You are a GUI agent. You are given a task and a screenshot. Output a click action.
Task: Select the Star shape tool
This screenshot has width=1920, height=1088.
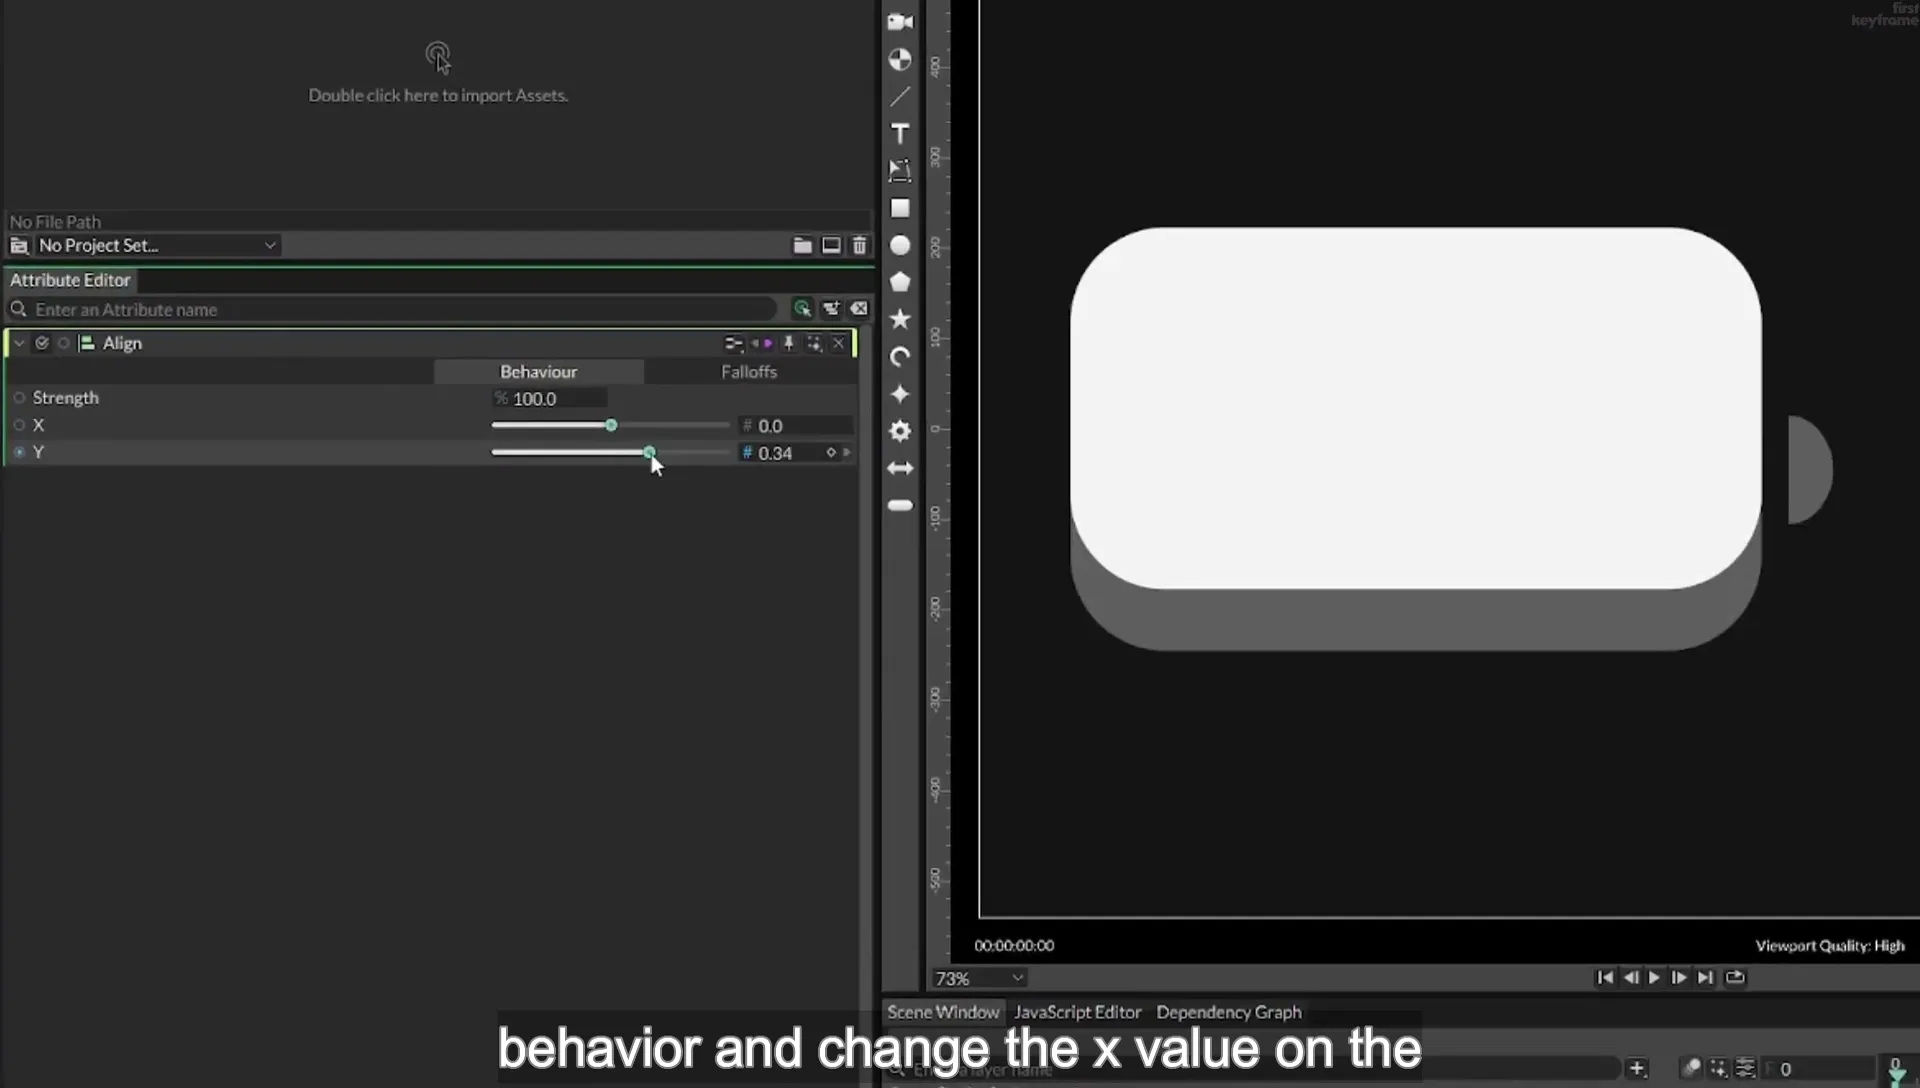pos(900,319)
